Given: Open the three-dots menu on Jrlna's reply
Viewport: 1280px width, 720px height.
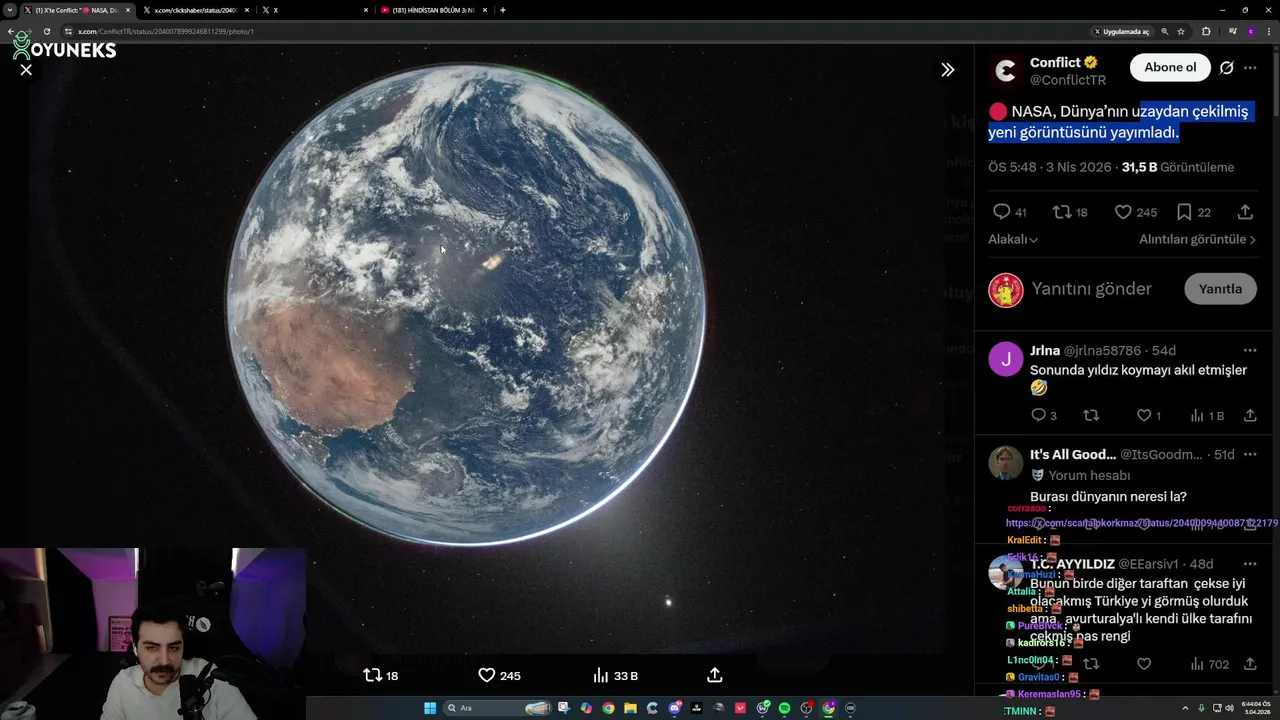Looking at the screenshot, I should [1250, 350].
